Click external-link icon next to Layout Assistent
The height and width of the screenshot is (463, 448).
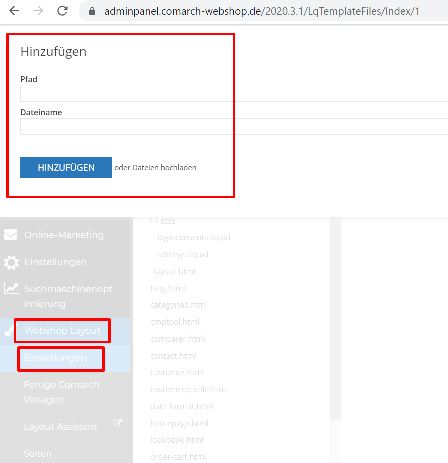(117, 423)
